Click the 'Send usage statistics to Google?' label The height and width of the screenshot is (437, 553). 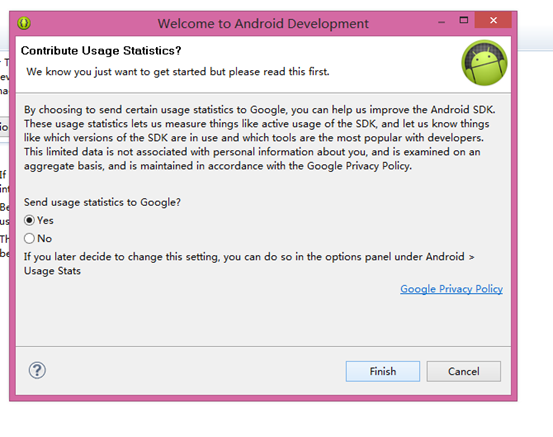point(102,202)
